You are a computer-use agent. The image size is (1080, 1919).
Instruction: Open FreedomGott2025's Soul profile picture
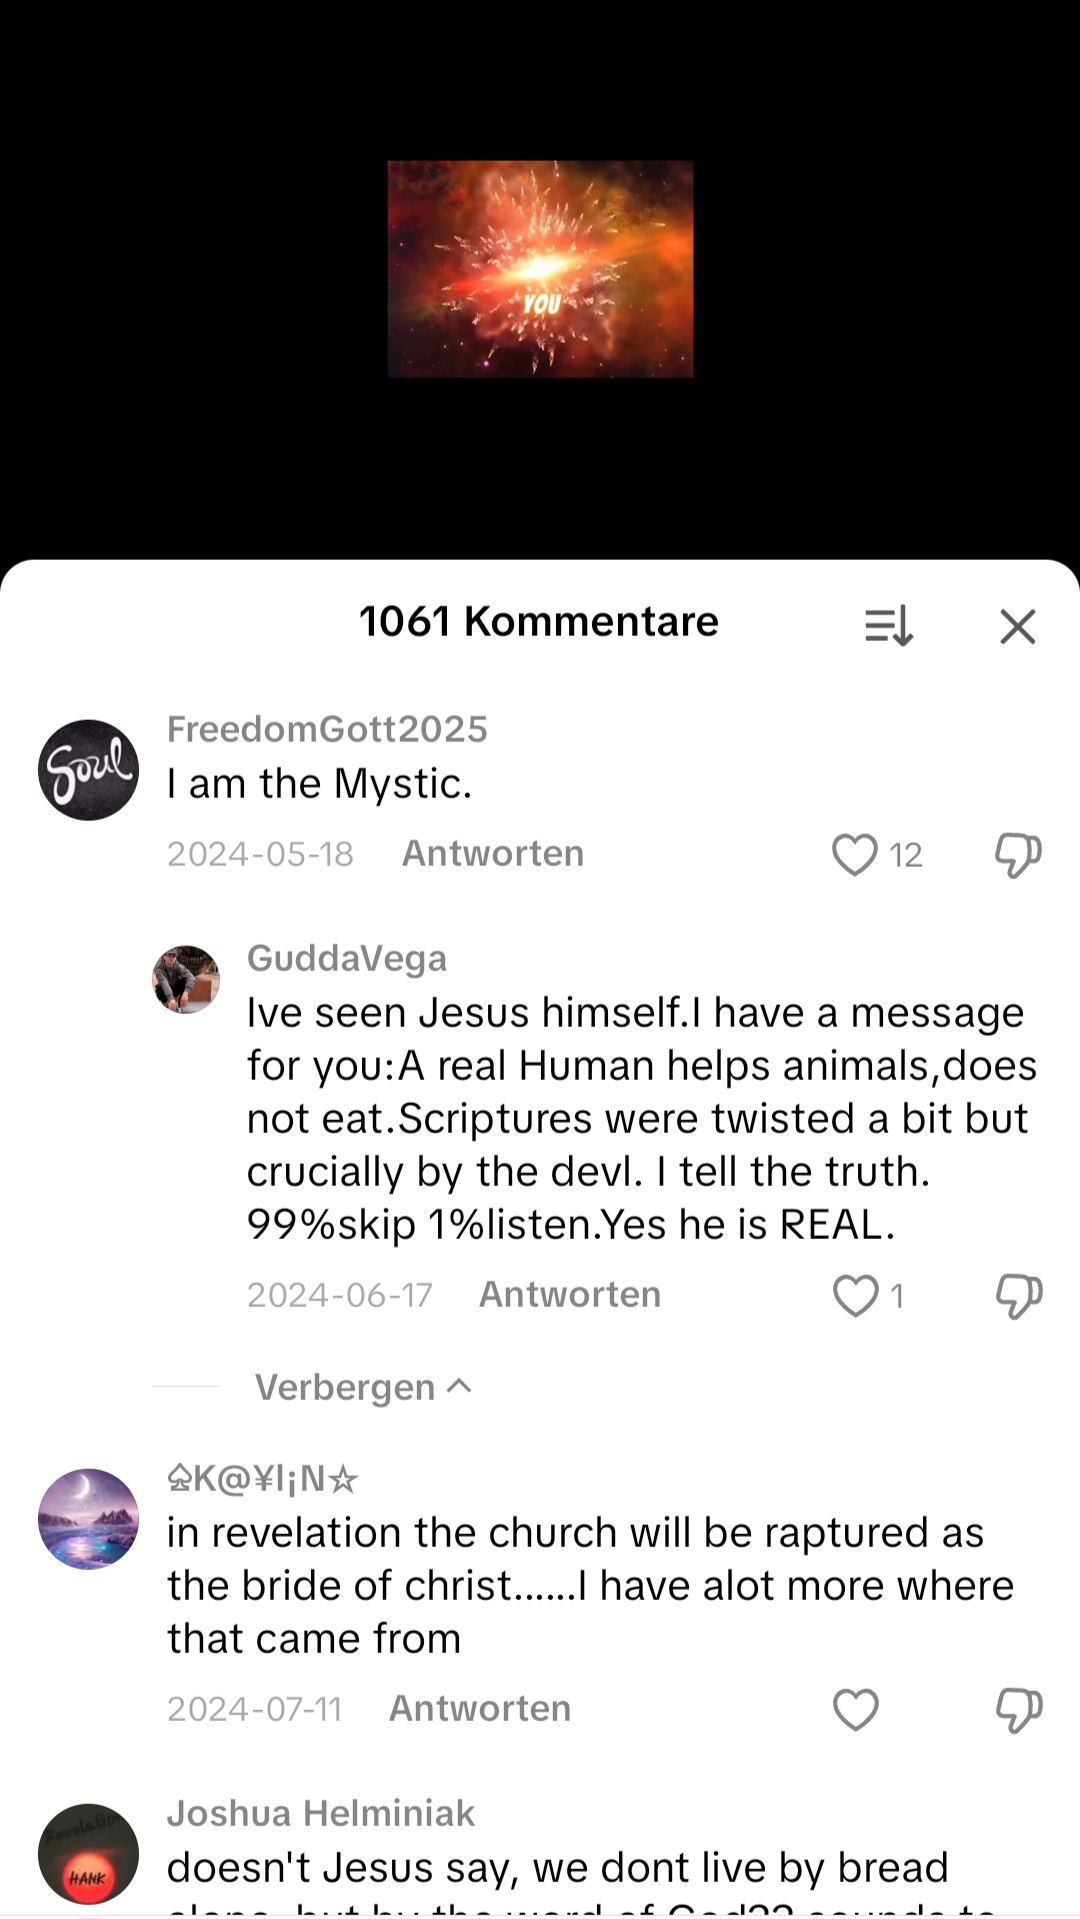(x=88, y=770)
